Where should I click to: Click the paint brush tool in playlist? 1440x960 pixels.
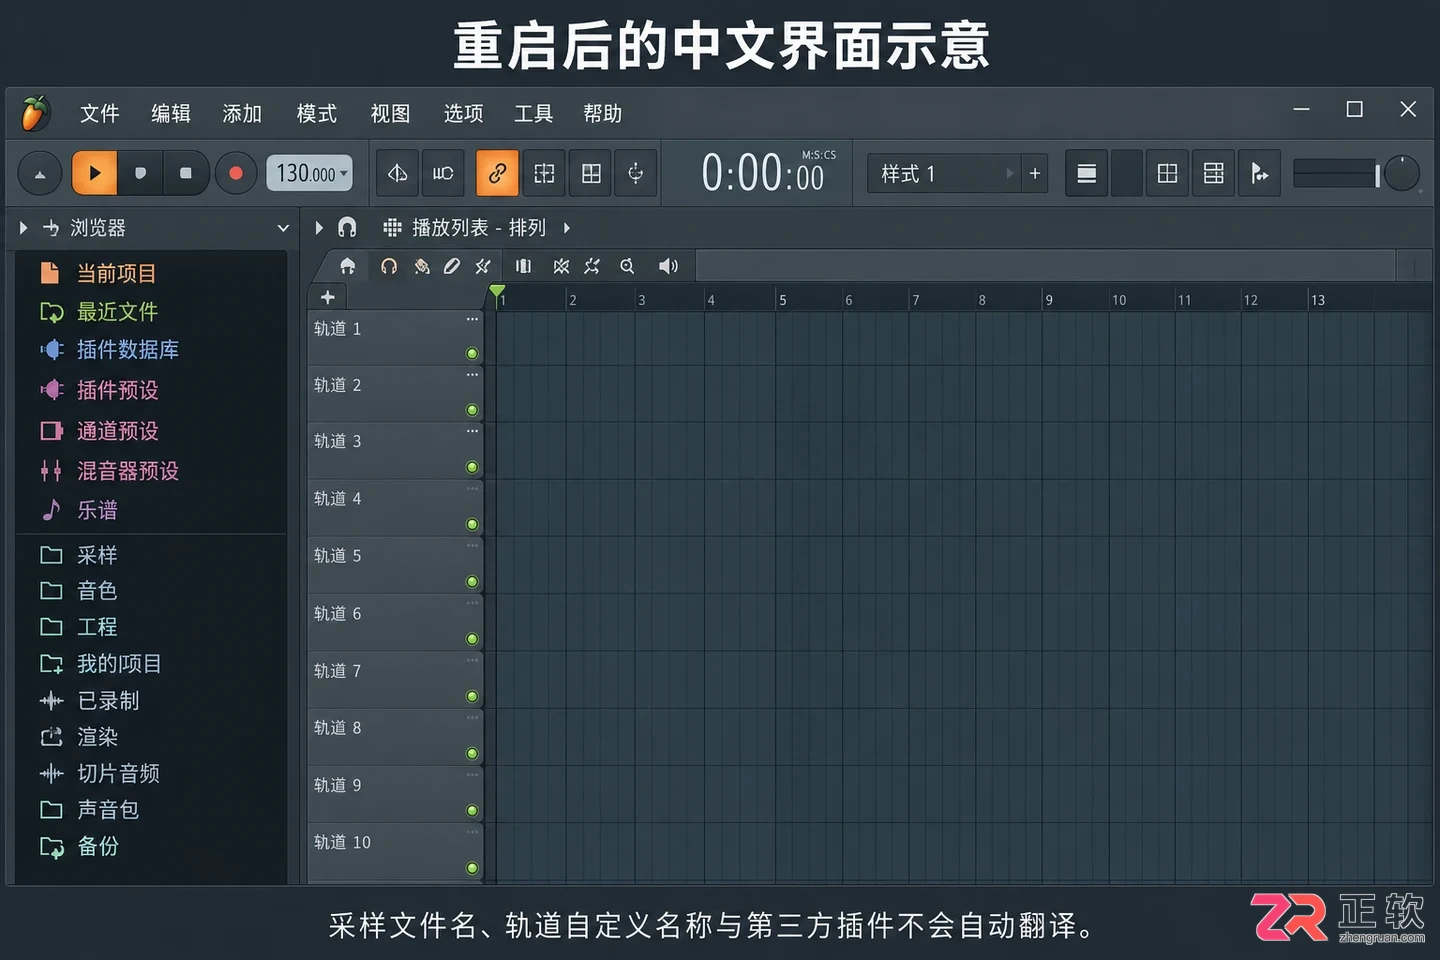pyautogui.click(x=422, y=266)
